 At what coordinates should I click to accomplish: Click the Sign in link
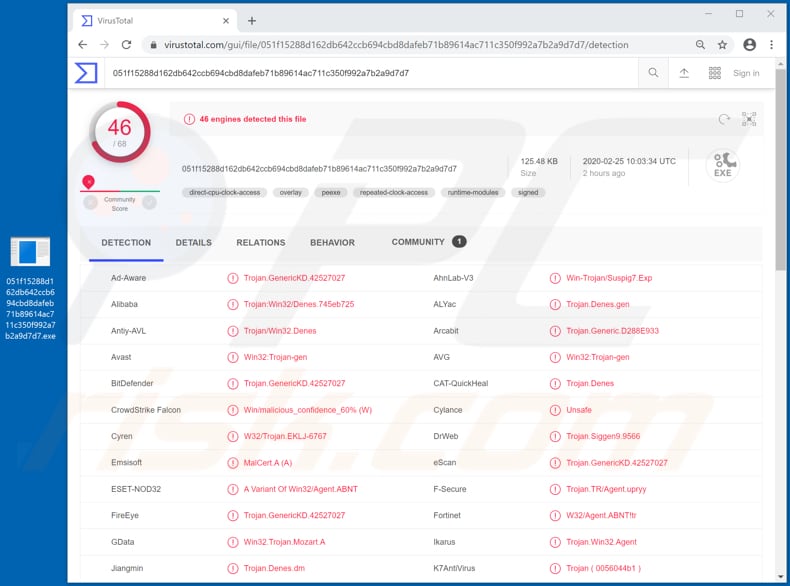(746, 73)
